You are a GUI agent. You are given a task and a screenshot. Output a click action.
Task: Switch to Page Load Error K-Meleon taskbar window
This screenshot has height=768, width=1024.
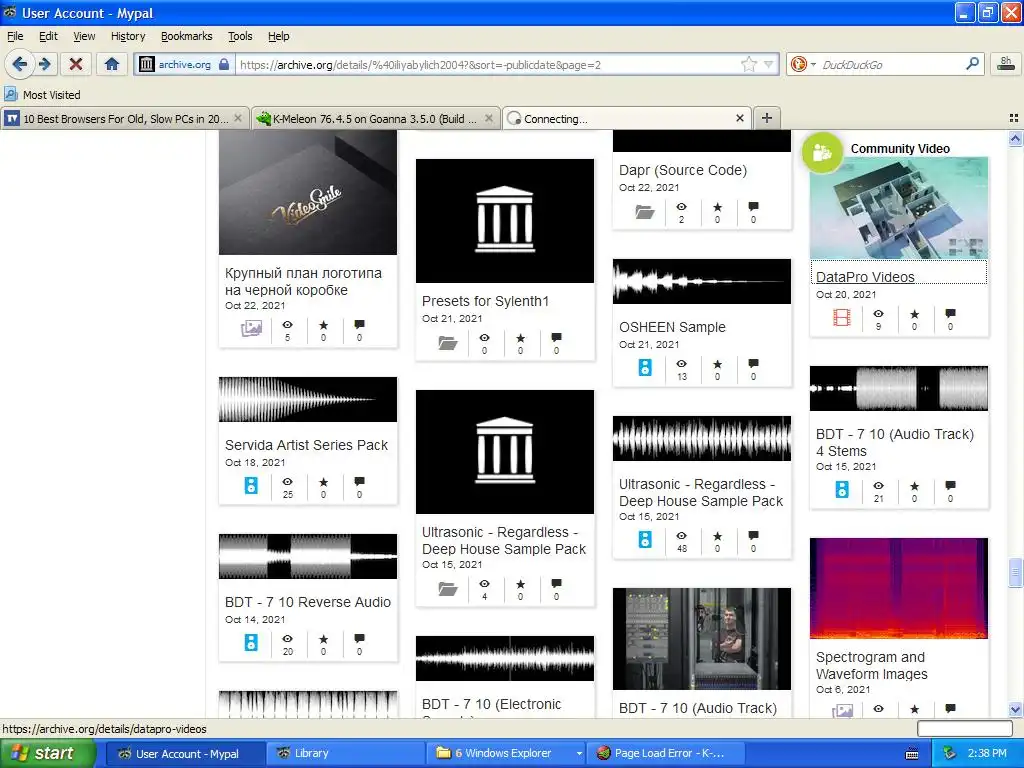pos(665,753)
